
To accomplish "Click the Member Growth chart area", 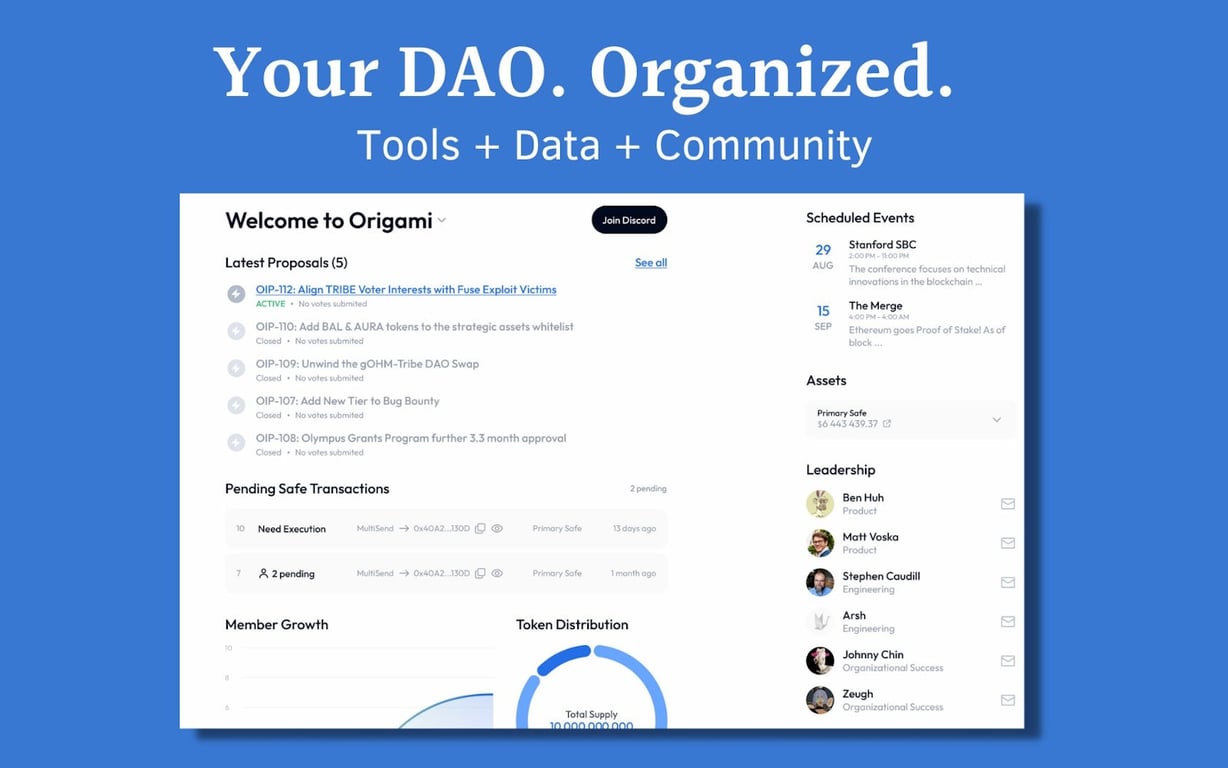I will (x=359, y=685).
